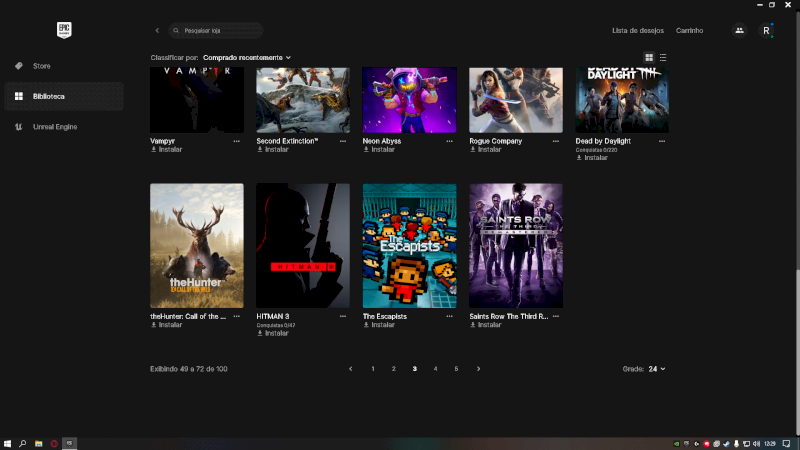
Task: Go to page 5
Action: (x=456, y=369)
